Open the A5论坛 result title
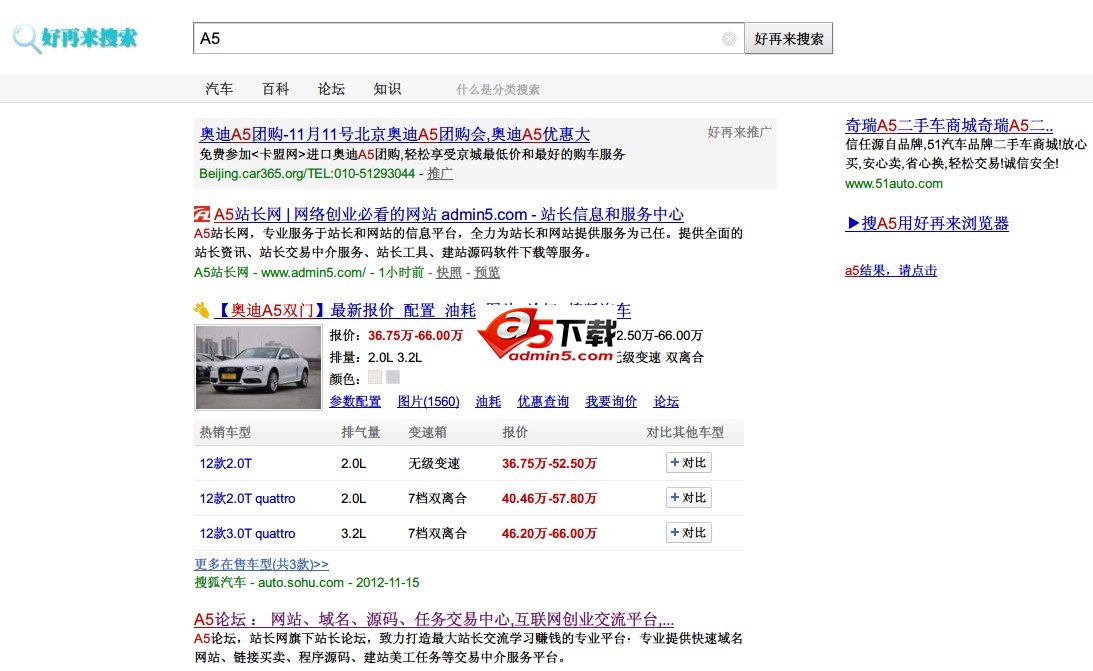The height and width of the screenshot is (671, 1093). [434, 619]
